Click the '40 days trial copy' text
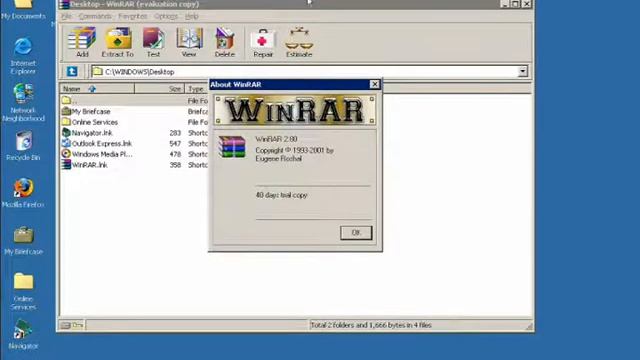640x360 pixels. [x=281, y=195]
